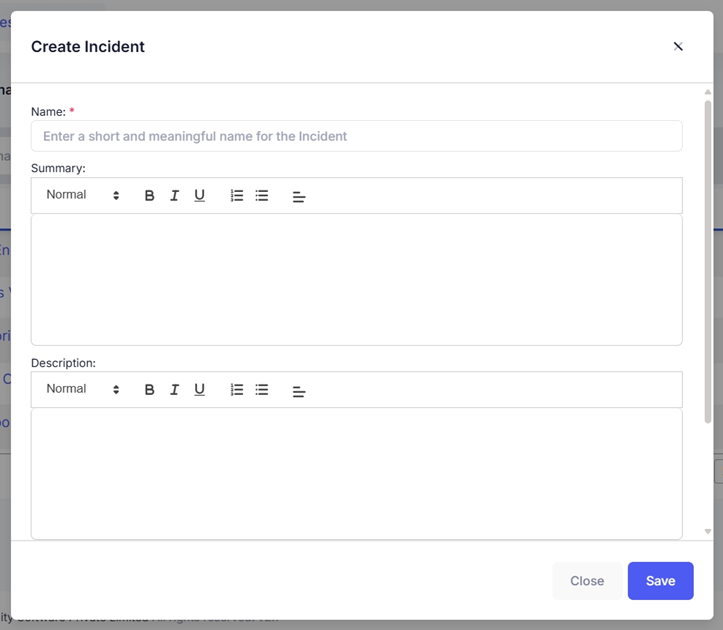The width and height of the screenshot is (723, 630).
Task: Apply bold in the Summary editor toolbar
Action: click(149, 196)
